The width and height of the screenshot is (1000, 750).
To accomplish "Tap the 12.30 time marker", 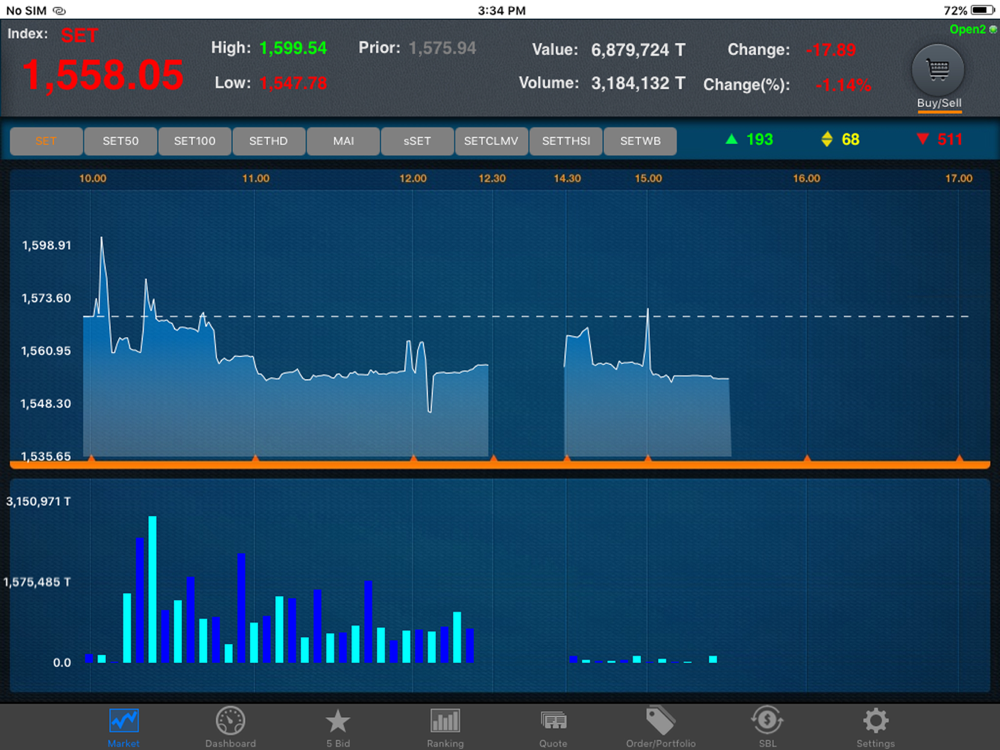I will (x=492, y=179).
